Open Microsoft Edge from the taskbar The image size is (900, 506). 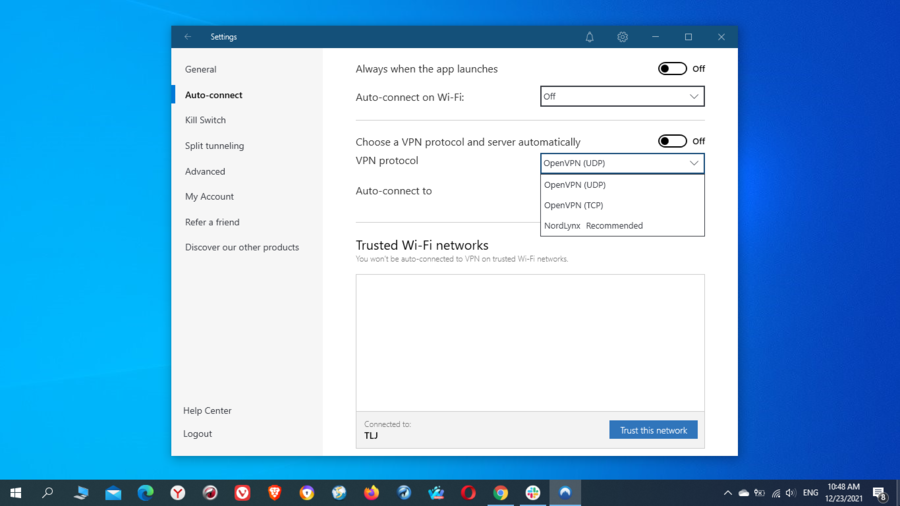(146, 492)
